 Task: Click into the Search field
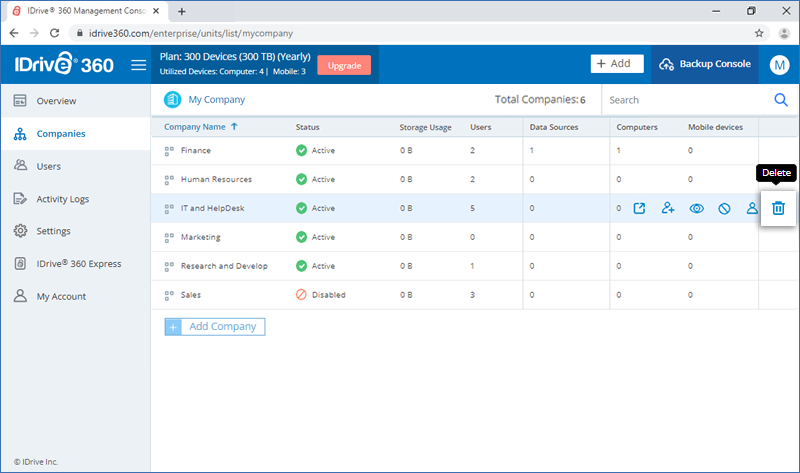(x=688, y=100)
